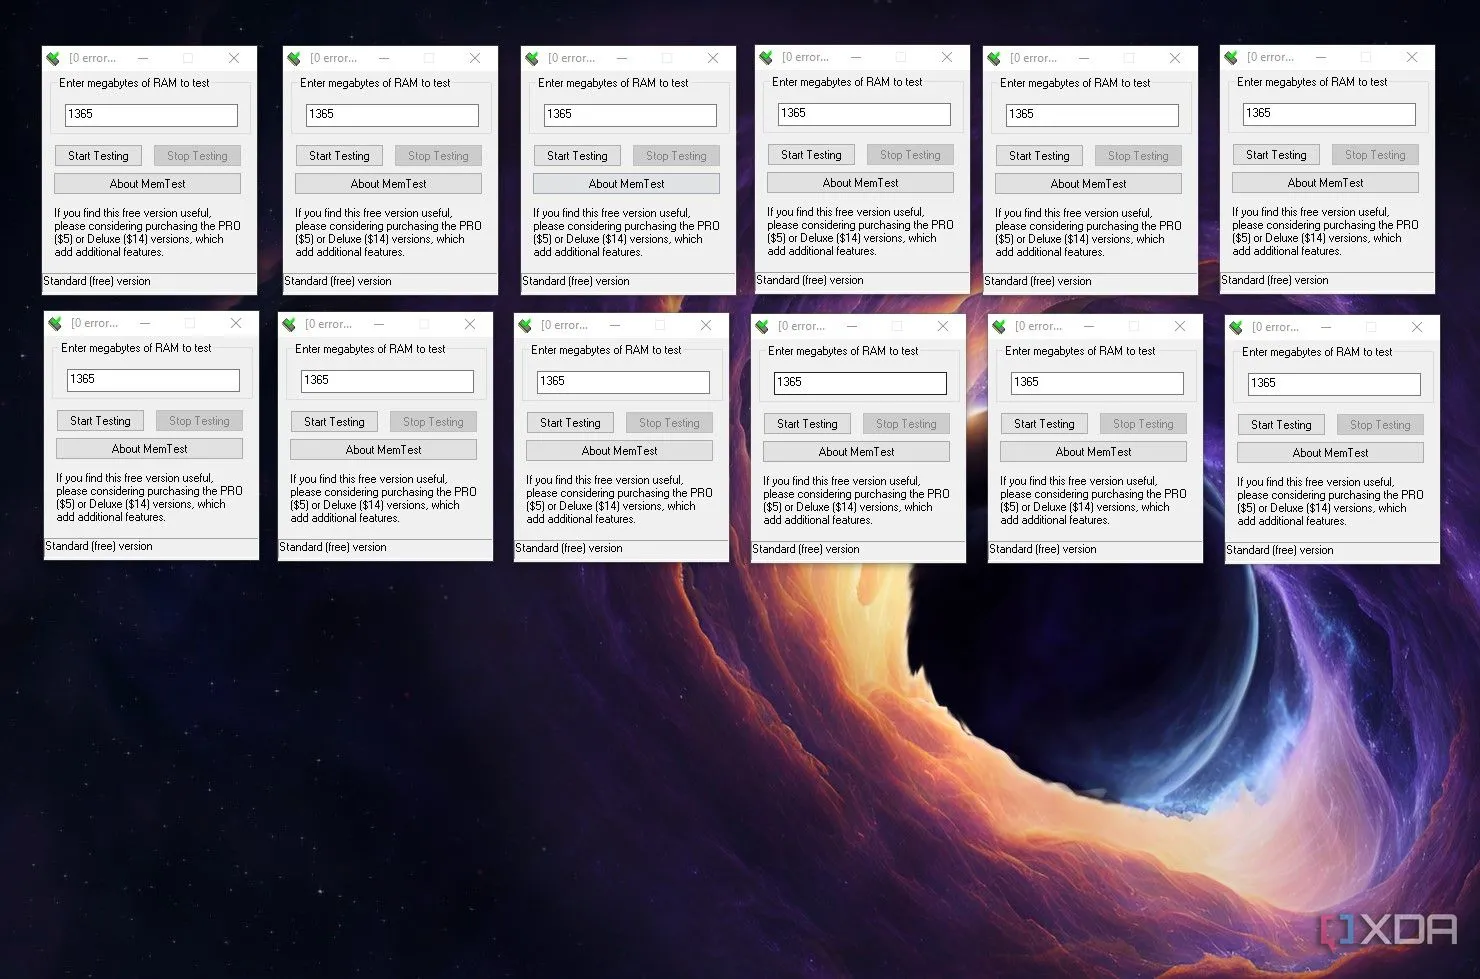Click "[0 error..." title text of top row's fifth window
Screen dimensions: 1480x979
(x=1033, y=59)
